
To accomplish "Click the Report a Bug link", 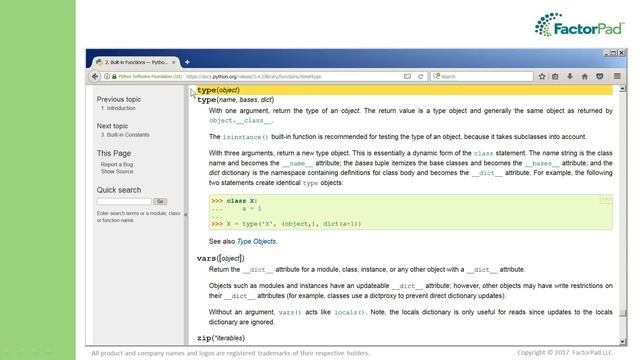I will tap(117, 164).
